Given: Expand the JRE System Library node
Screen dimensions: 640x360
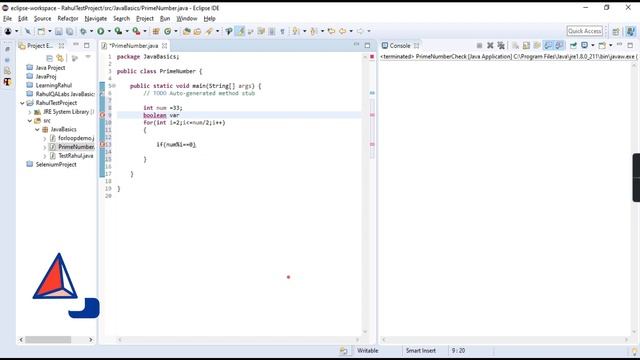Looking at the screenshot, I should tap(30, 112).
